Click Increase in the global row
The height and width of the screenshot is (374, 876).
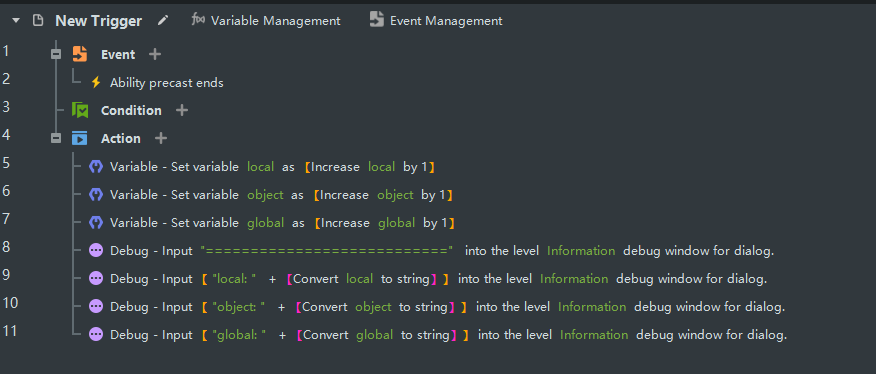click(x=345, y=222)
